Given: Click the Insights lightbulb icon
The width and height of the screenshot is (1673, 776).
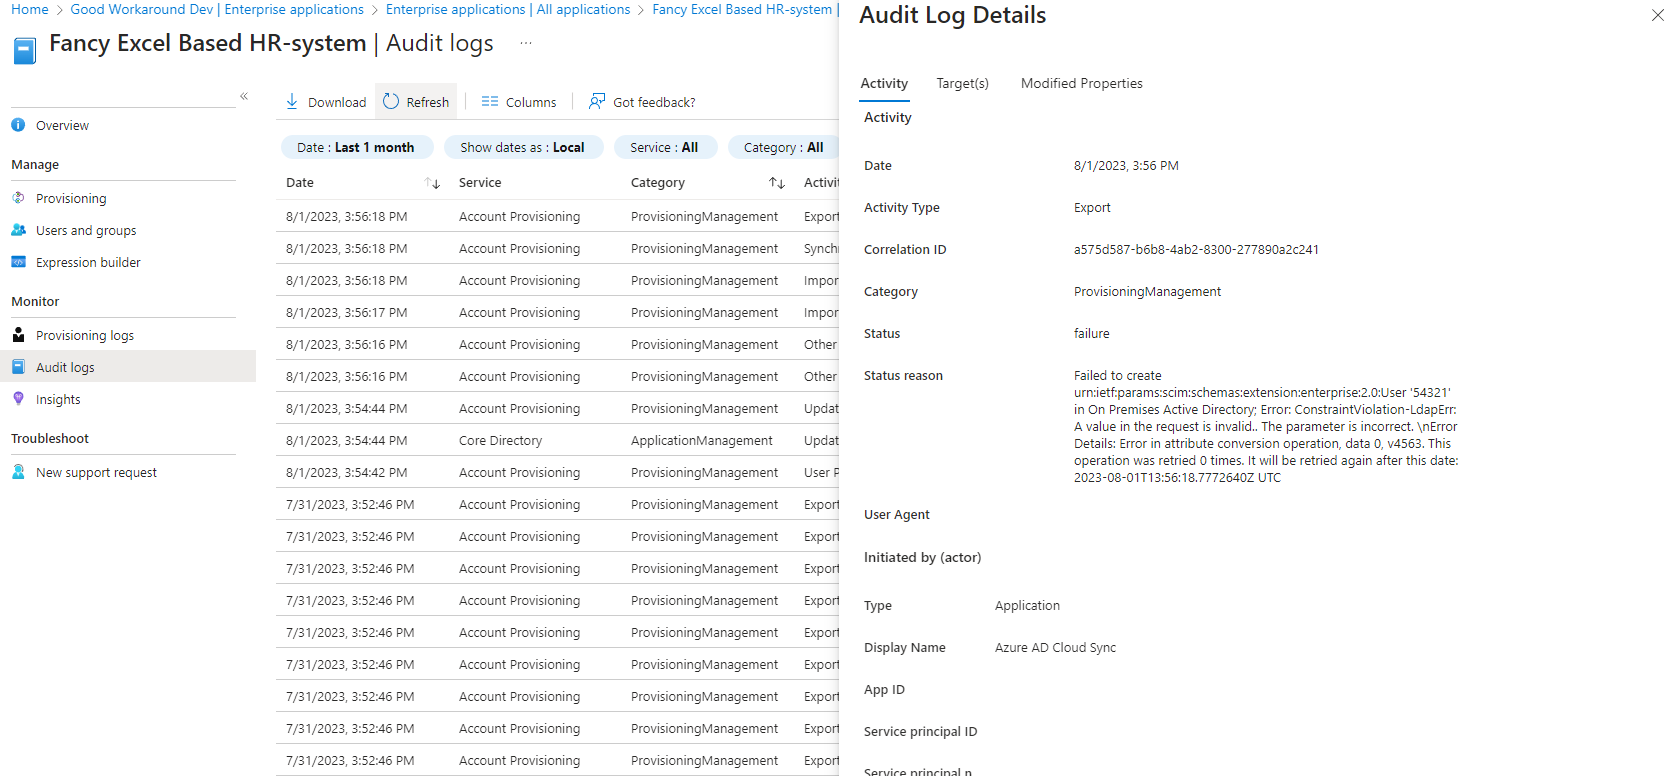Looking at the screenshot, I should pyautogui.click(x=18, y=399).
